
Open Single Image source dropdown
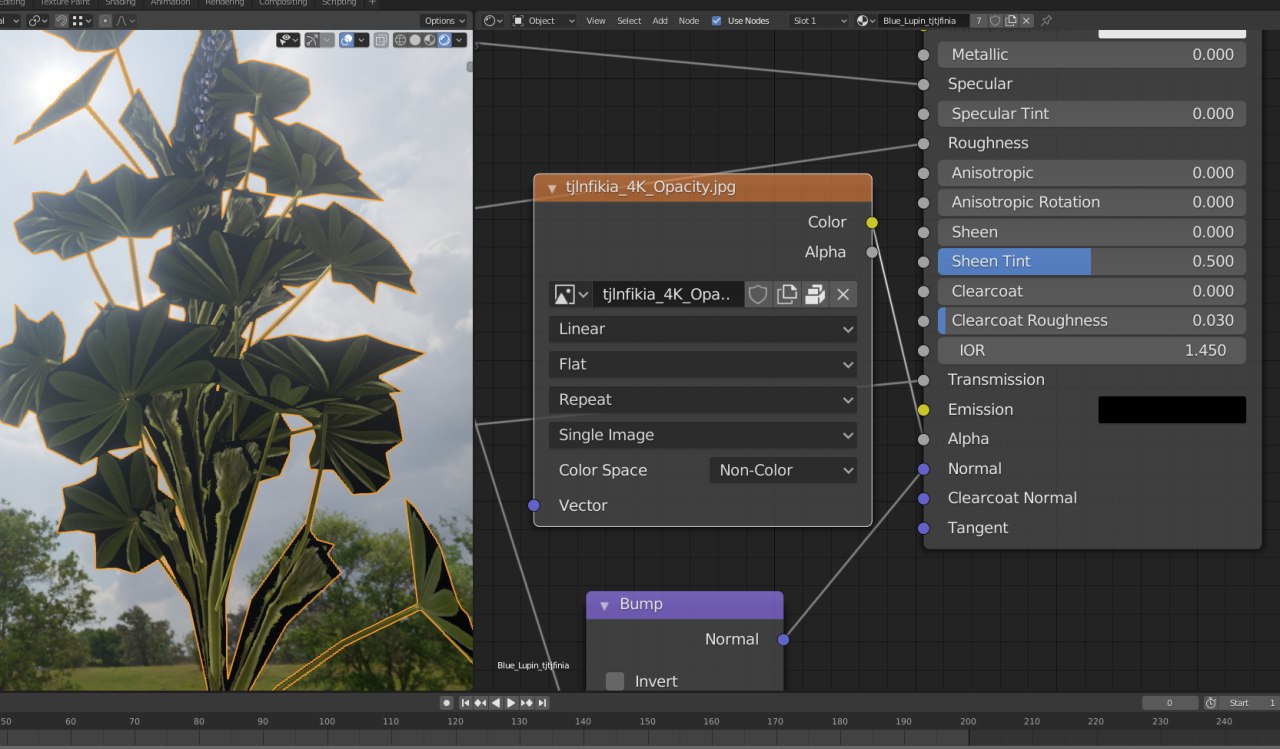click(x=703, y=435)
